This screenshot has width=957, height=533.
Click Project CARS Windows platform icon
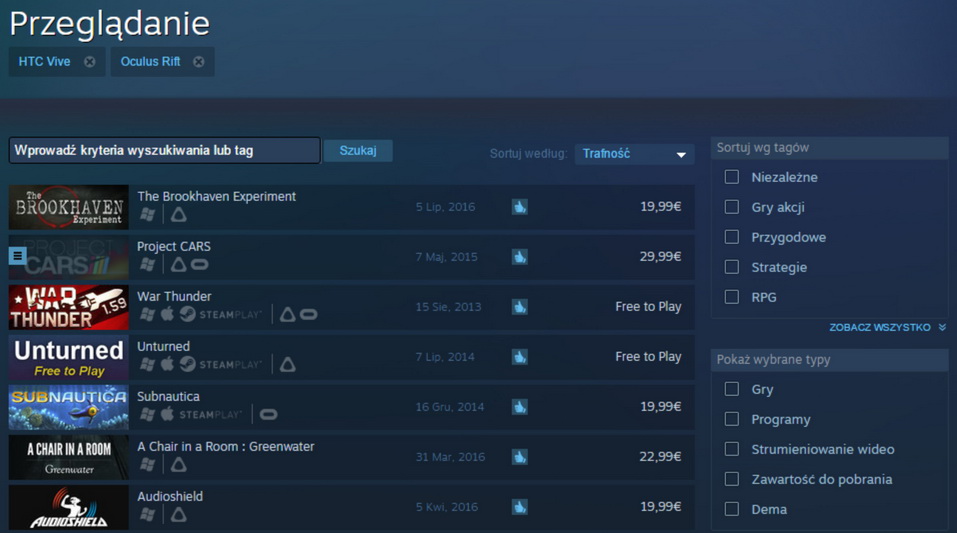click(x=148, y=265)
